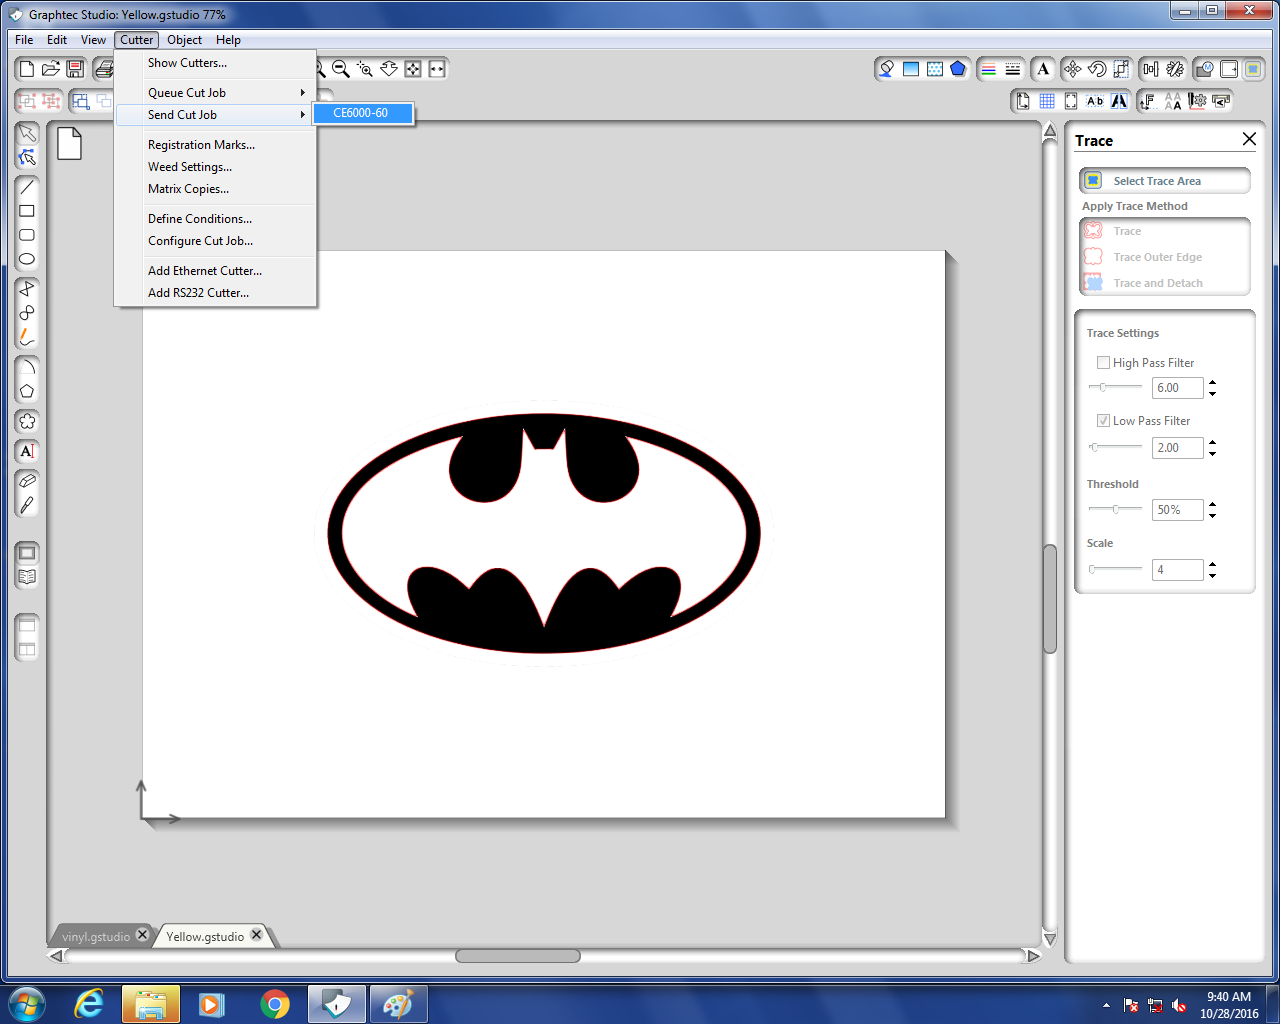This screenshot has width=1280, height=1024.
Task: Enable the High Pass Filter checkbox
Action: (1103, 363)
